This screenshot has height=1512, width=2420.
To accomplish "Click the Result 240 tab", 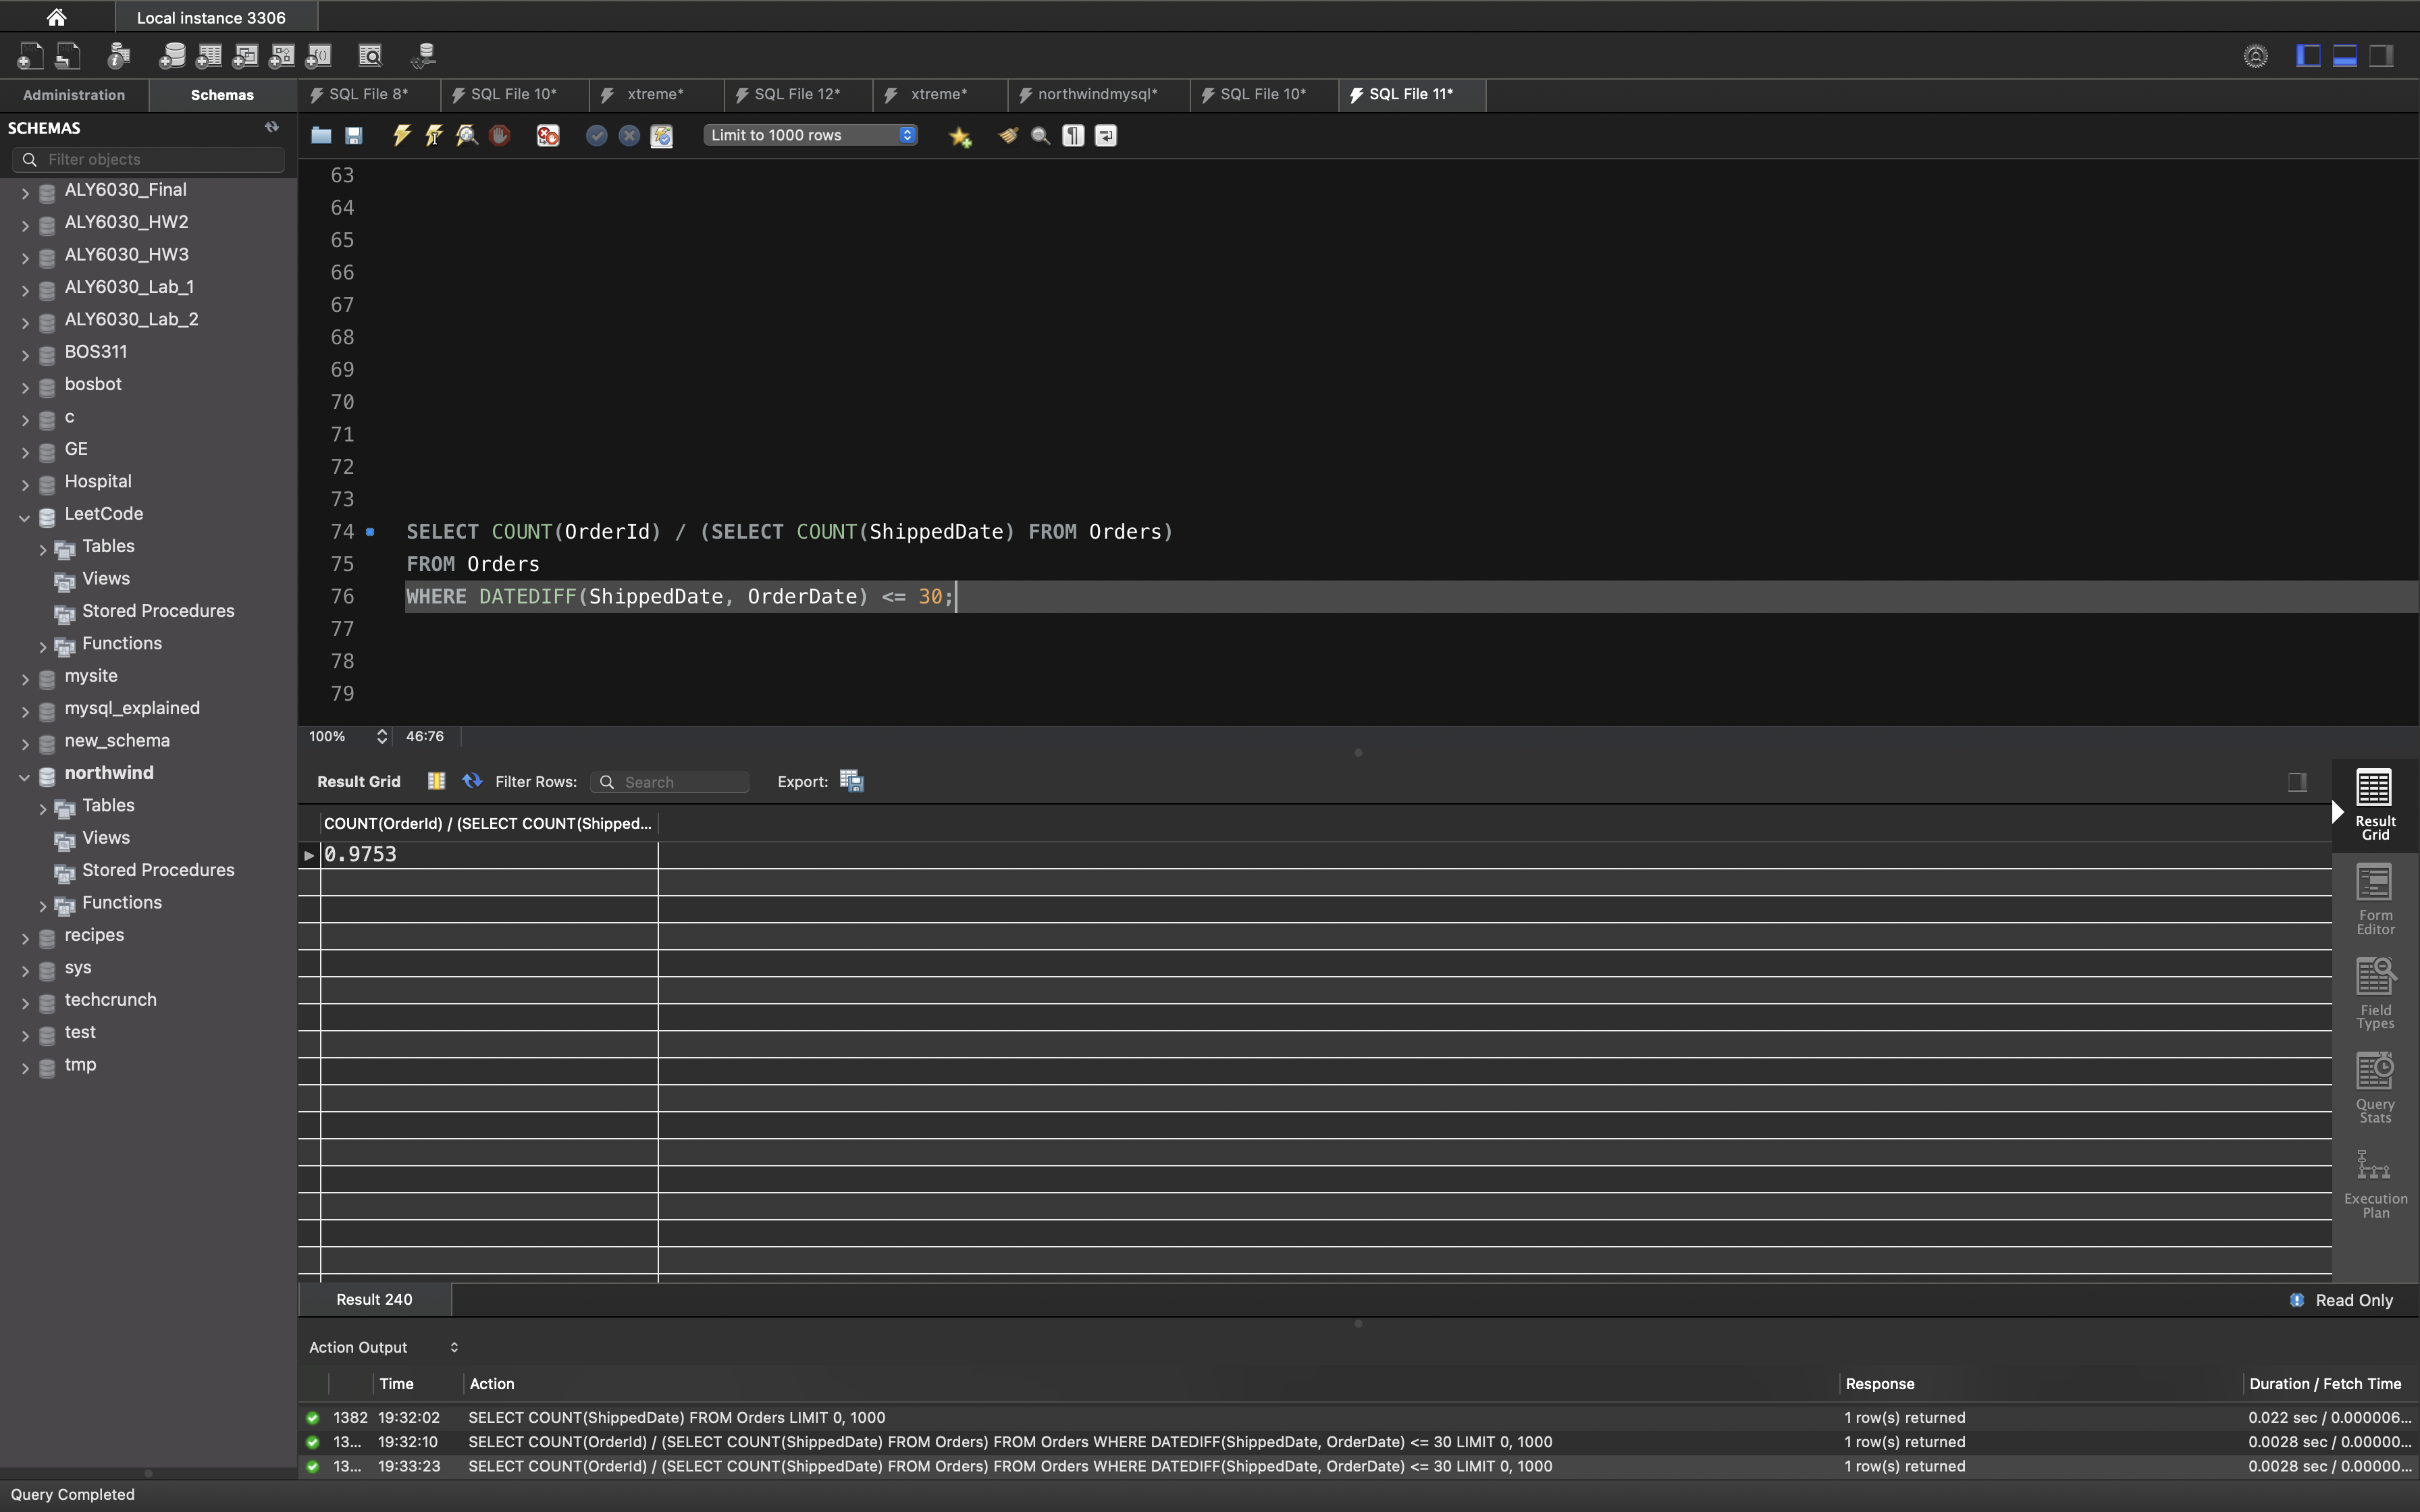I will tap(374, 1299).
